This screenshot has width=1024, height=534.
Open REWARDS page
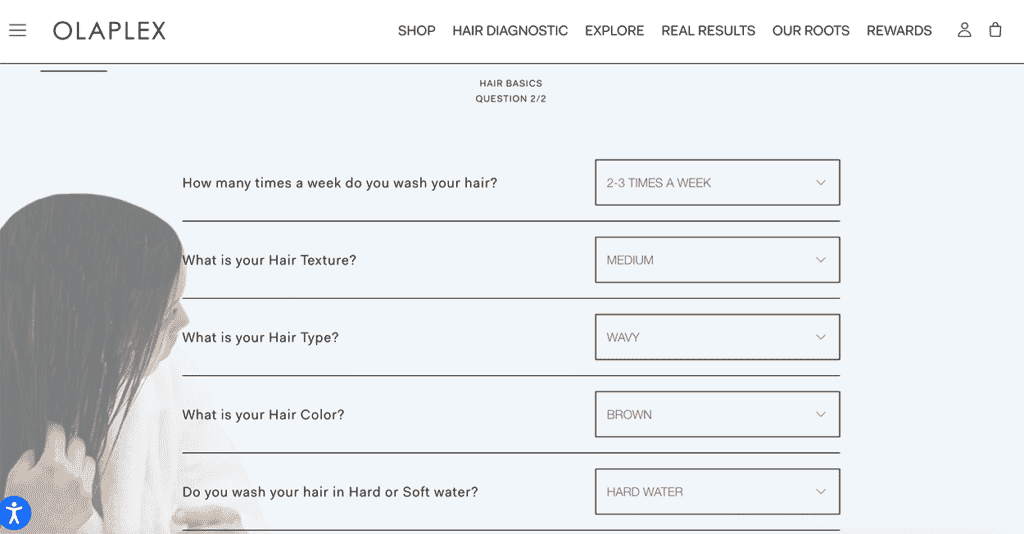(x=899, y=31)
